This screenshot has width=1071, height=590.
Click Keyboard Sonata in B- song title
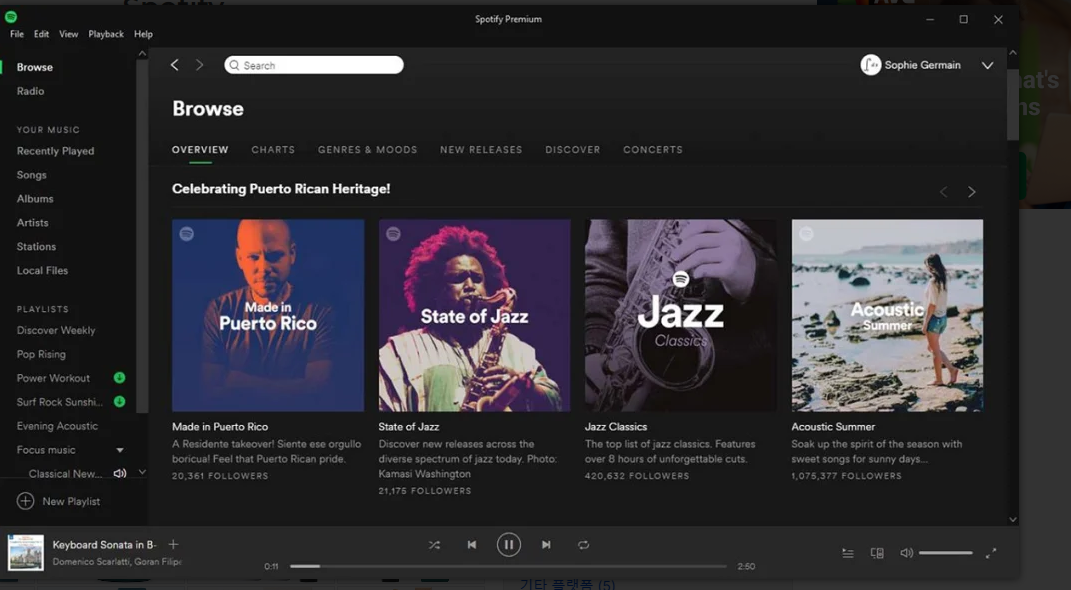point(105,544)
